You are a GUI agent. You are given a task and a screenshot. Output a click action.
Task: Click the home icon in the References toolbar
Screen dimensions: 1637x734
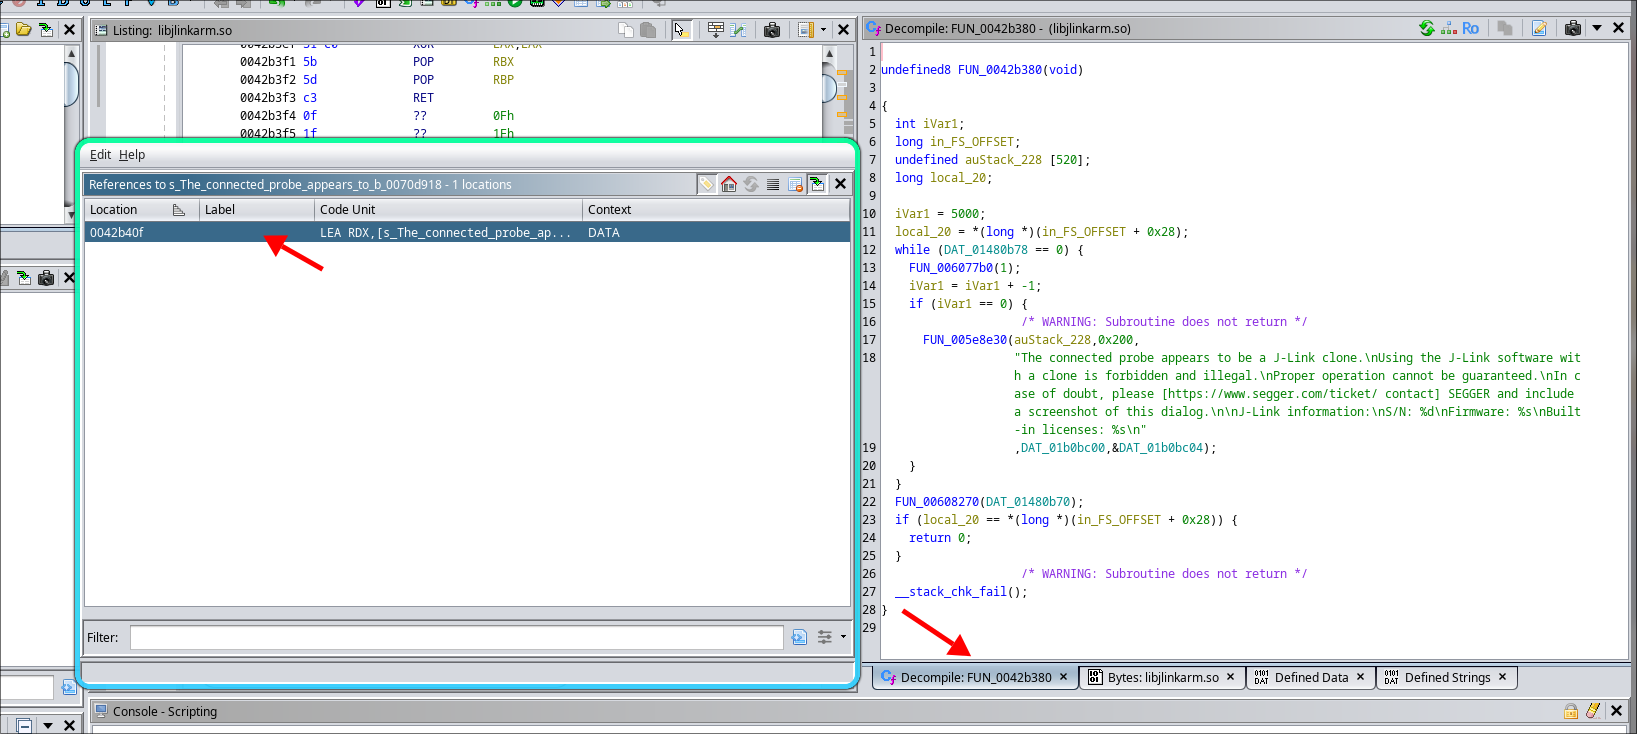[729, 184]
